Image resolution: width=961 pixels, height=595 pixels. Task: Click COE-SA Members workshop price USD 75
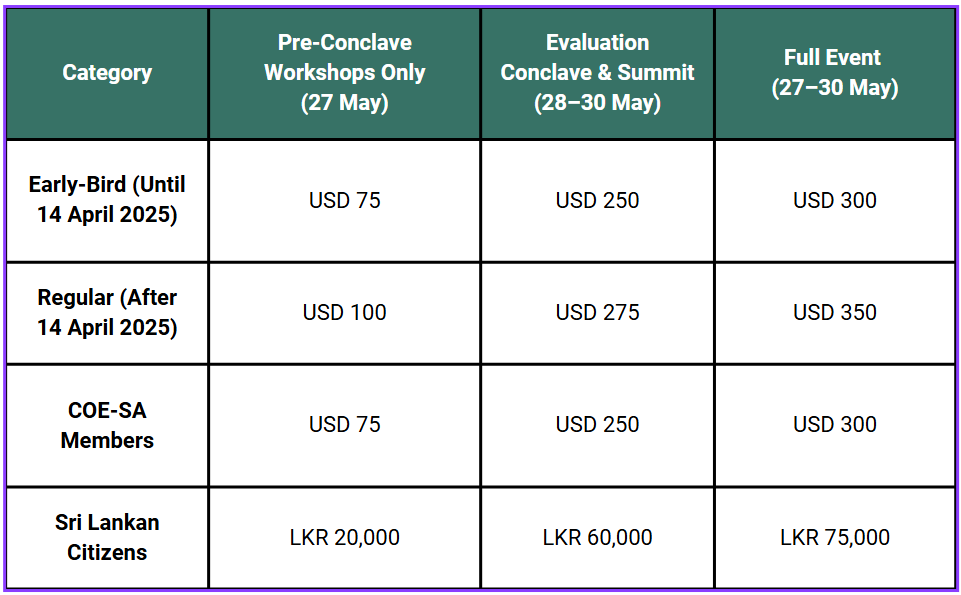point(344,425)
